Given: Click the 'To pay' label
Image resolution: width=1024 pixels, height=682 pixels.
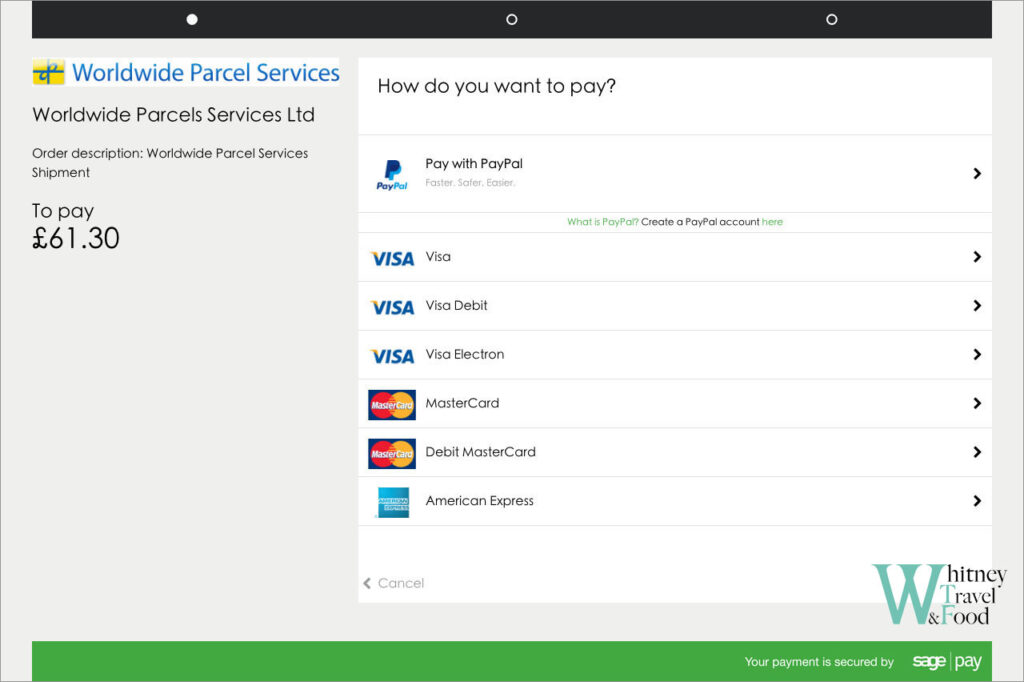Looking at the screenshot, I should [63, 211].
